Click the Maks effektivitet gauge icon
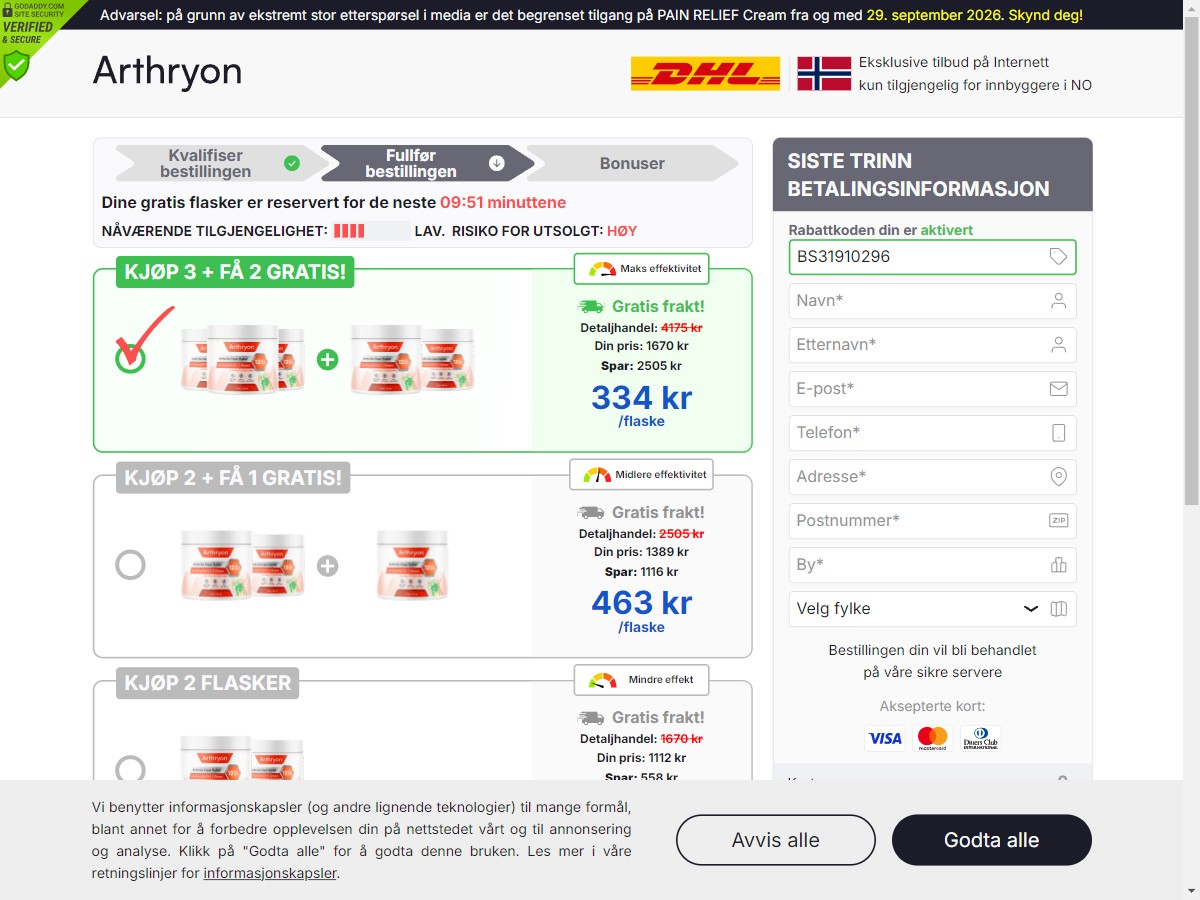The image size is (1200, 900). coord(603,269)
